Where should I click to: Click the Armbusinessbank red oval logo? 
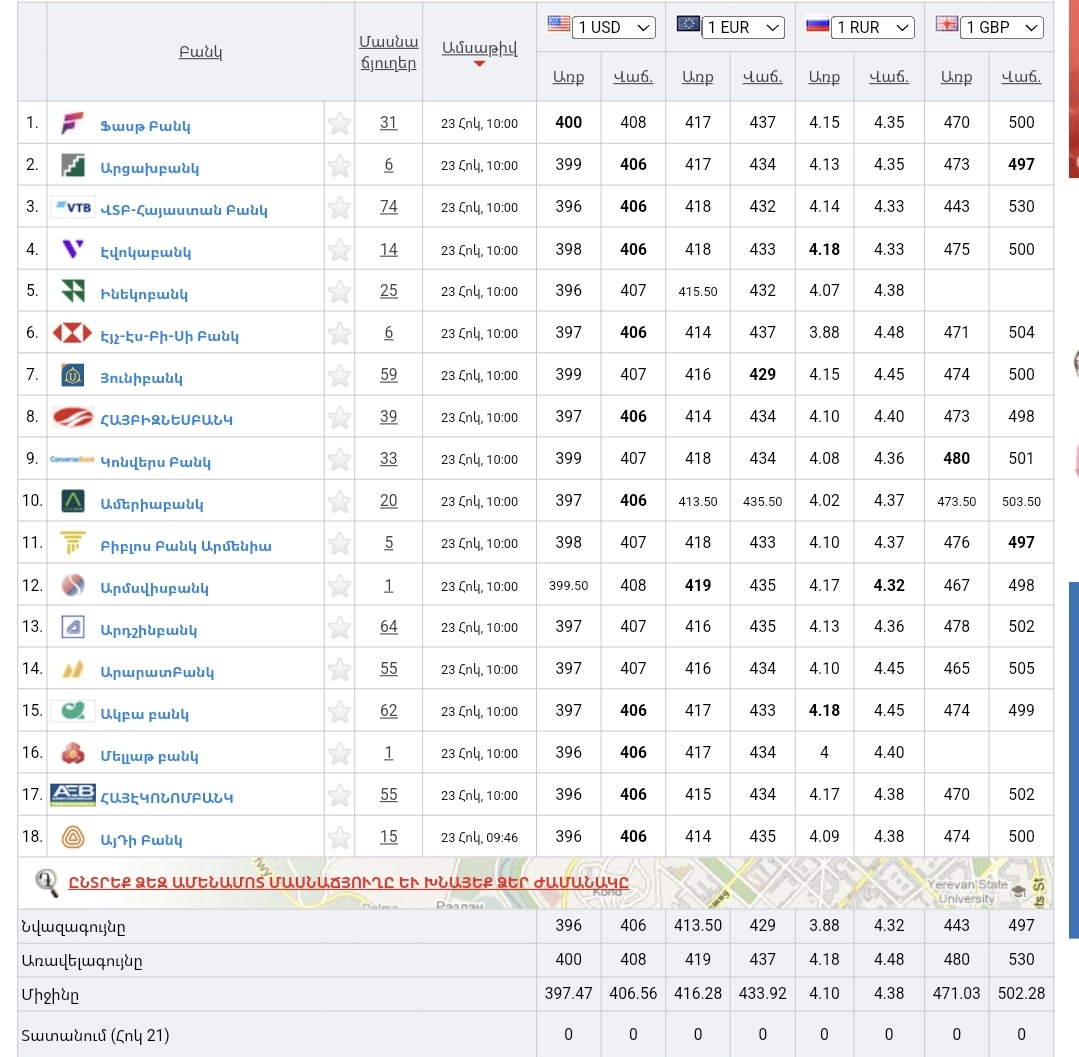point(72,417)
